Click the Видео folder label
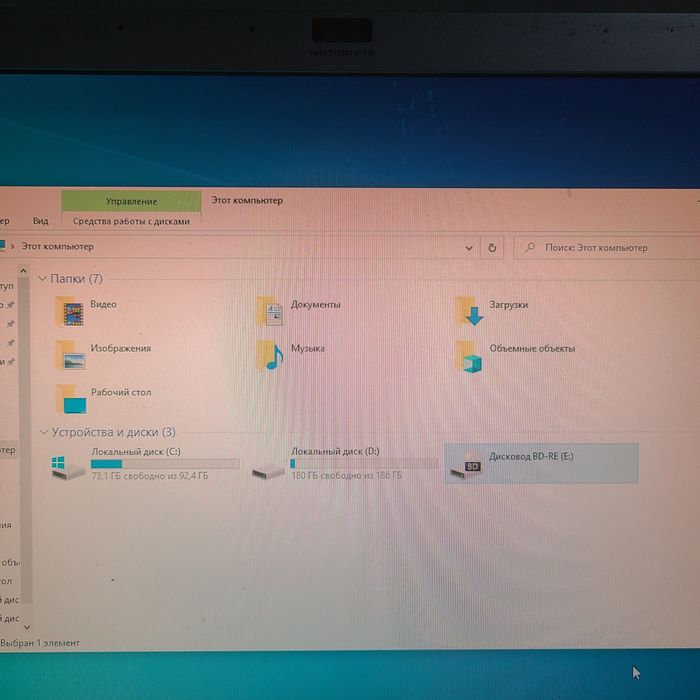Screen dimensions: 700x700 (x=104, y=304)
